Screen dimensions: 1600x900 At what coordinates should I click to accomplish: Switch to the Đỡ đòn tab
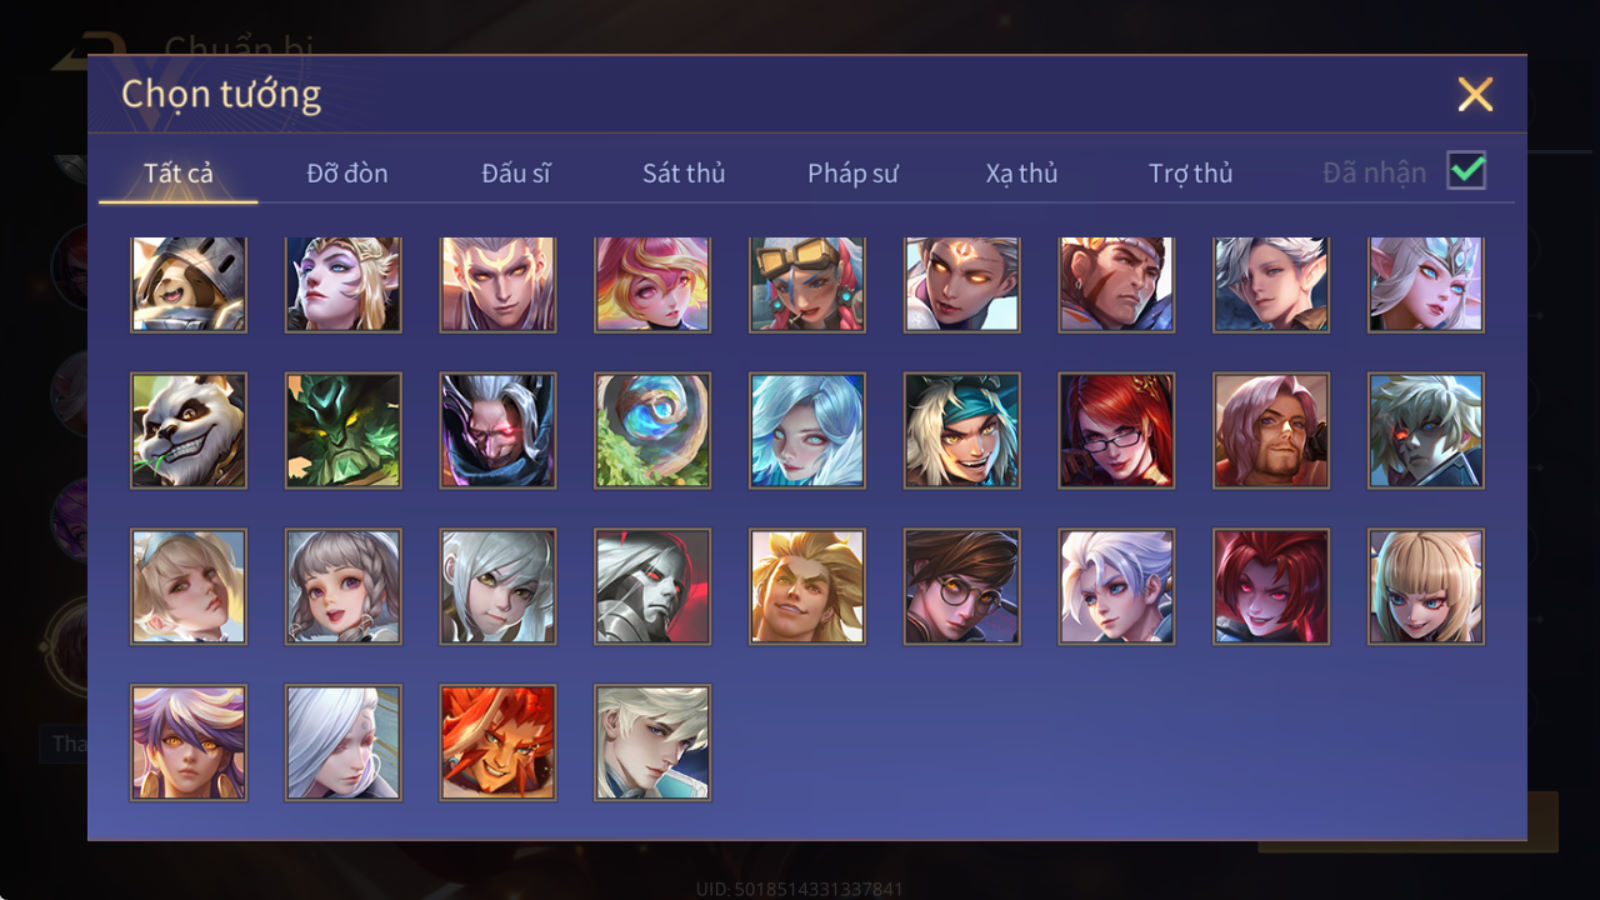[x=347, y=173]
